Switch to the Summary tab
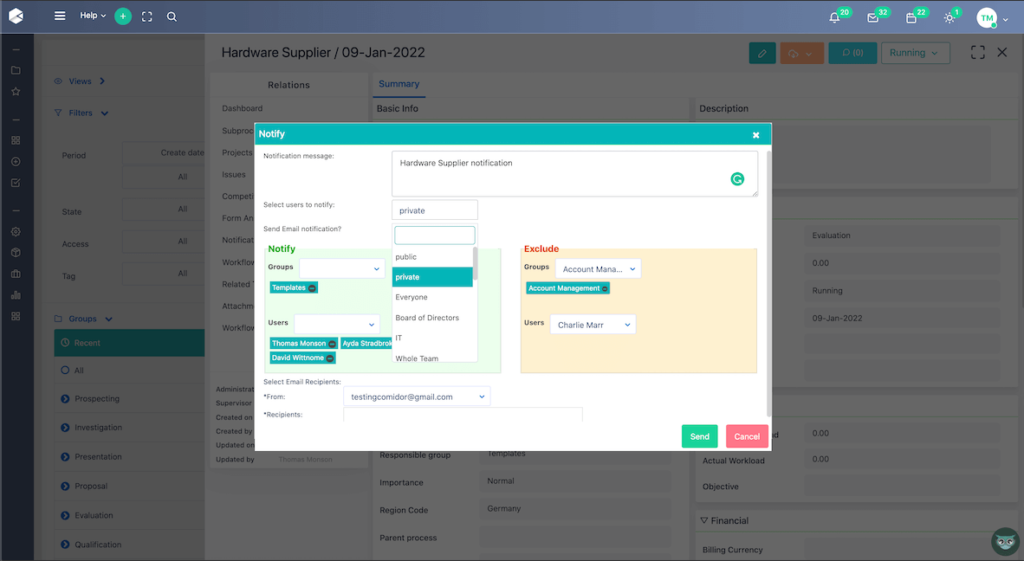Viewport: 1024px width, 561px height. click(x=399, y=84)
